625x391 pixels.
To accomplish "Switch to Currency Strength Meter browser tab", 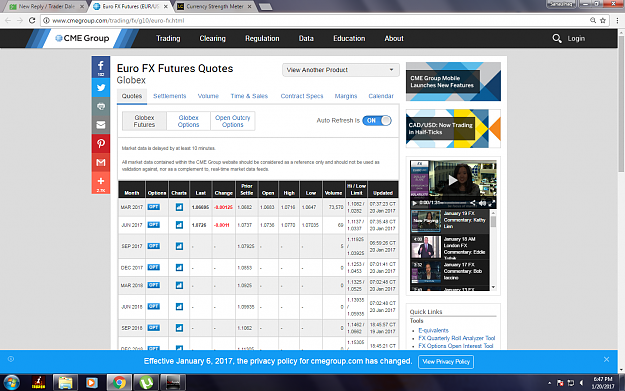I will pyautogui.click(x=214, y=6).
